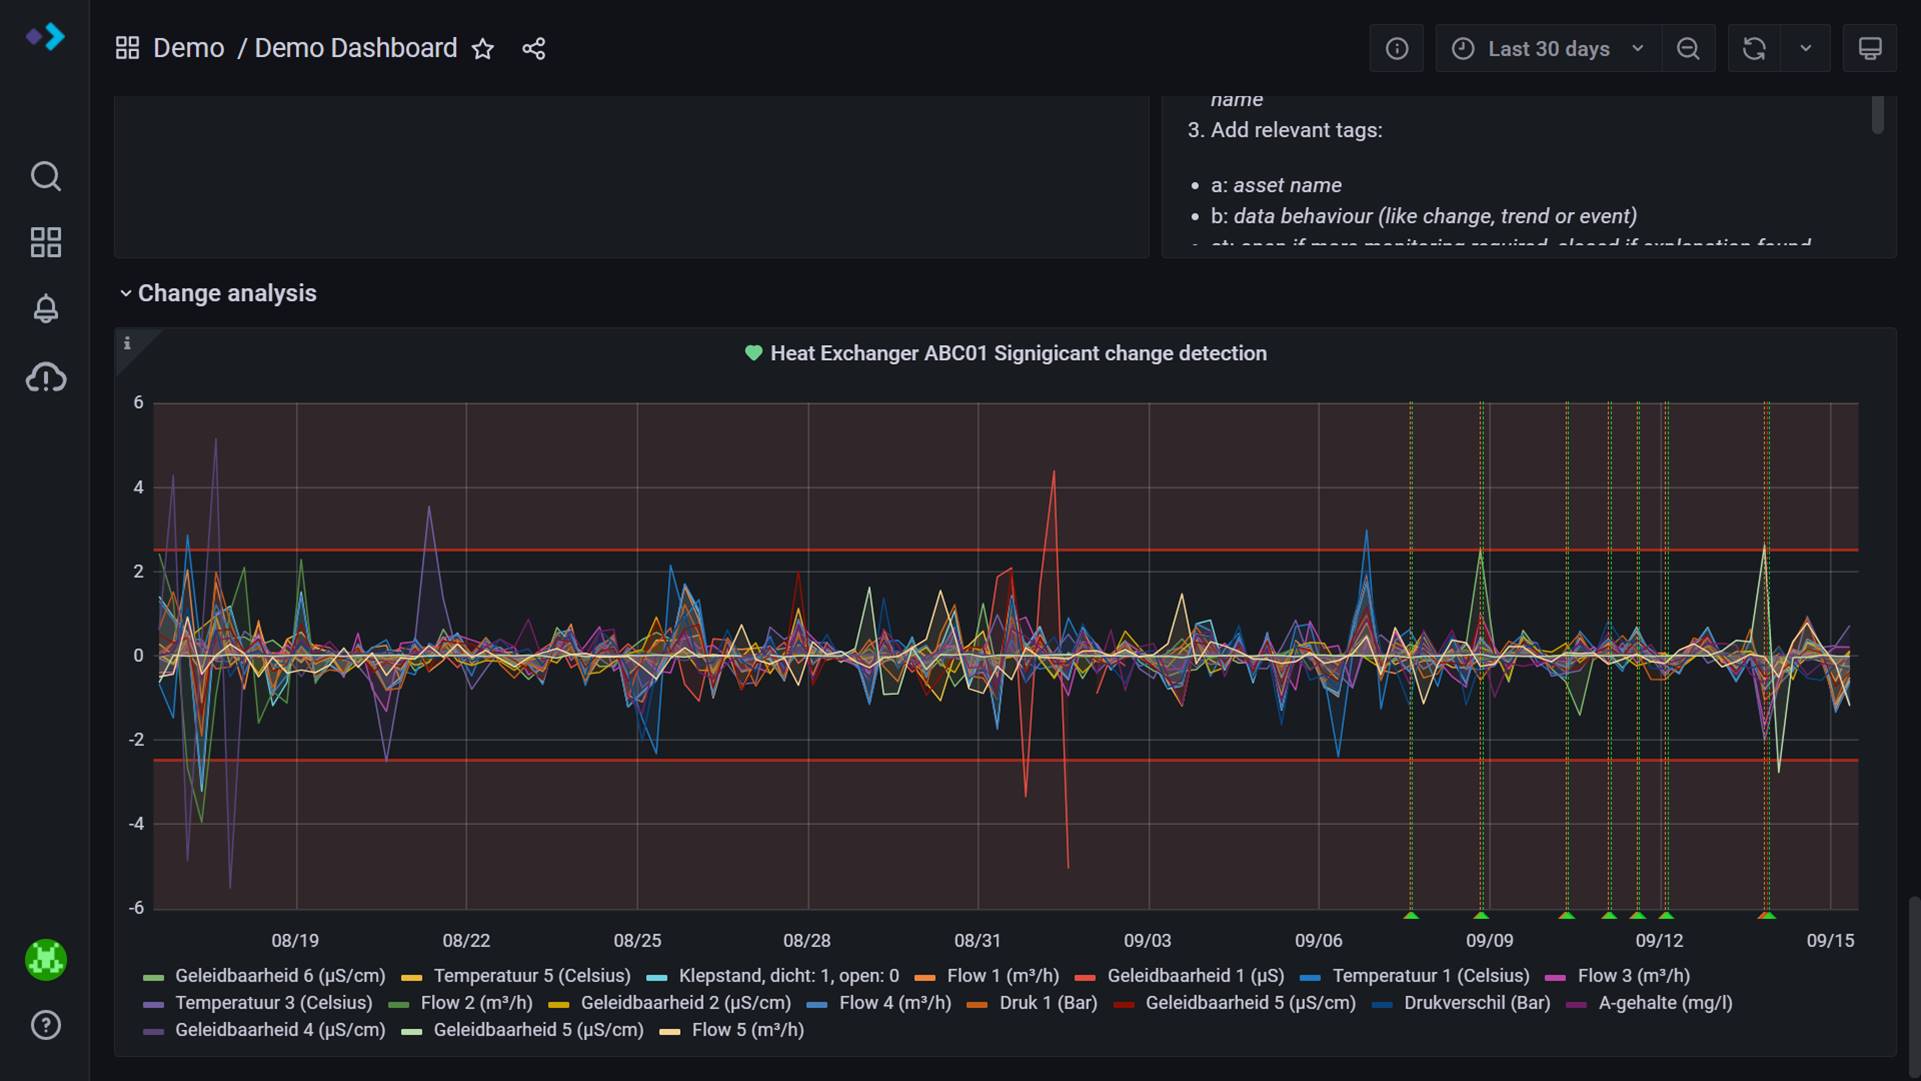
Task: Open the refresh interval dropdown arrow
Action: tap(1806, 49)
